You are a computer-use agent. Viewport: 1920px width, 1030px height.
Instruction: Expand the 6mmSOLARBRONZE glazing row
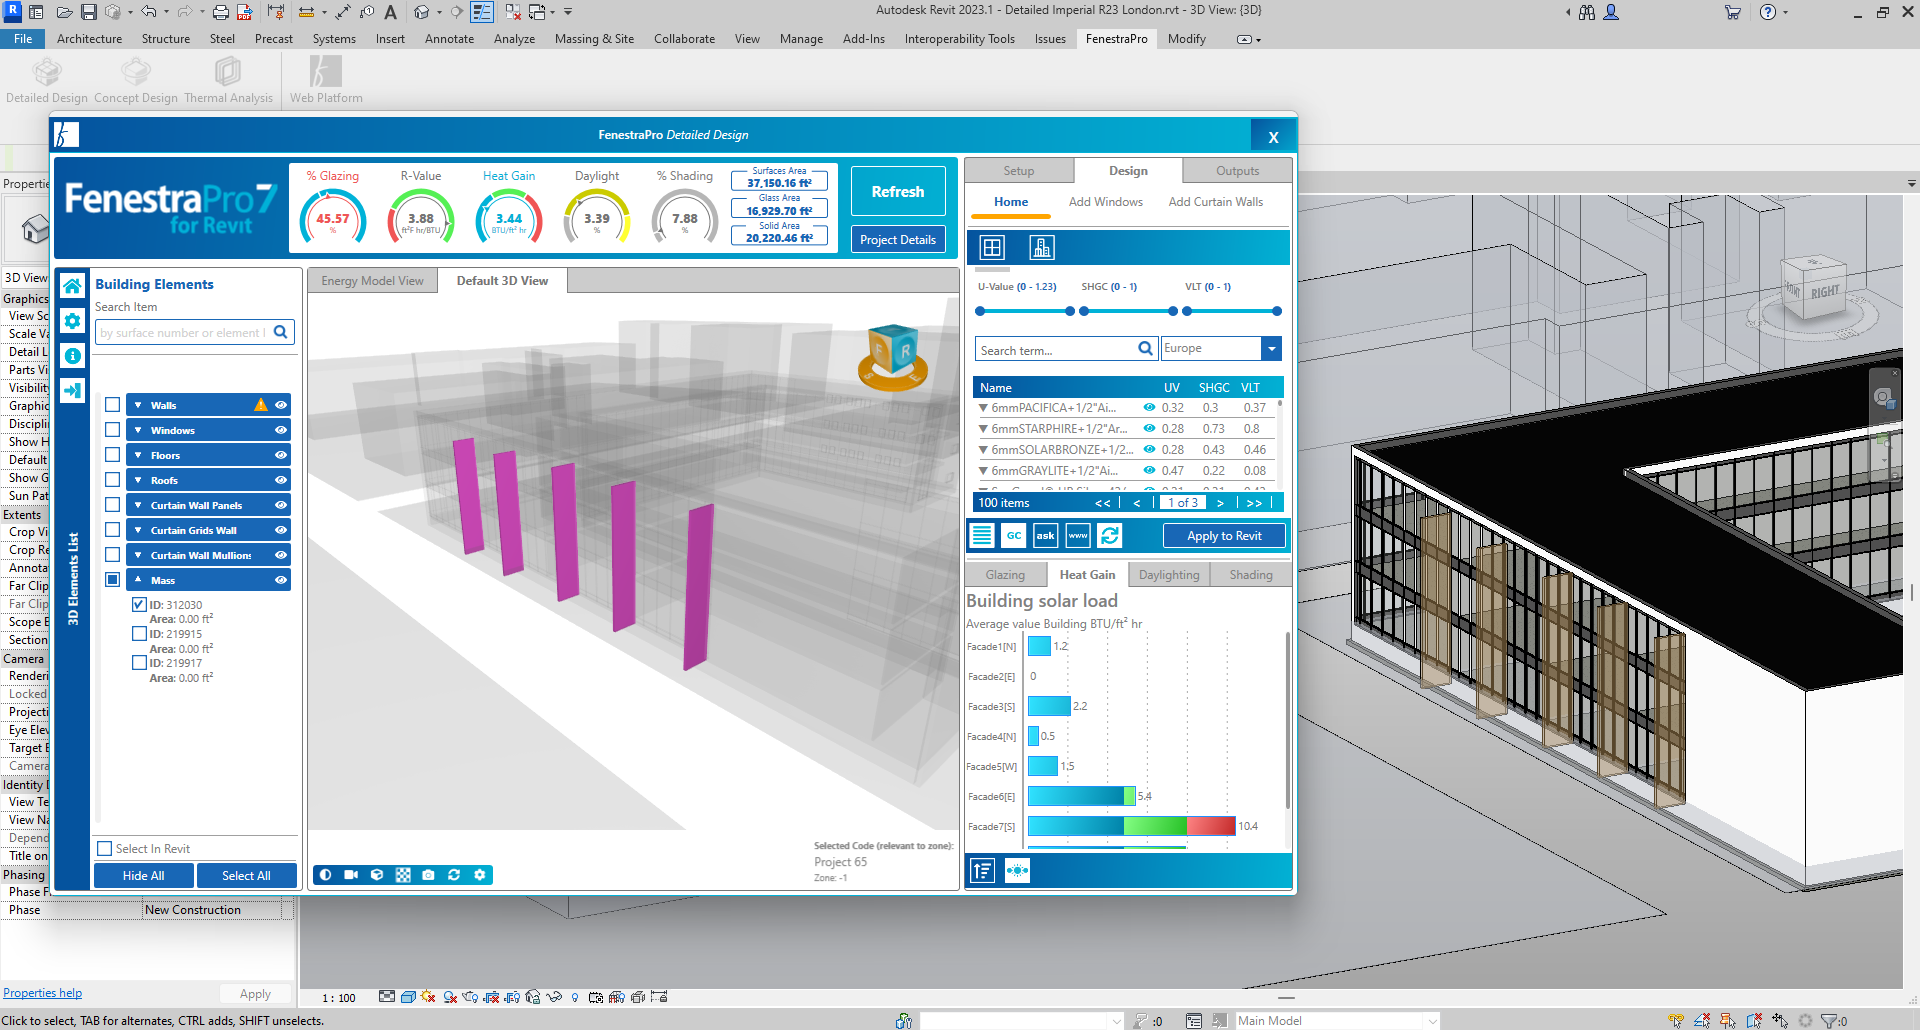(x=983, y=450)
